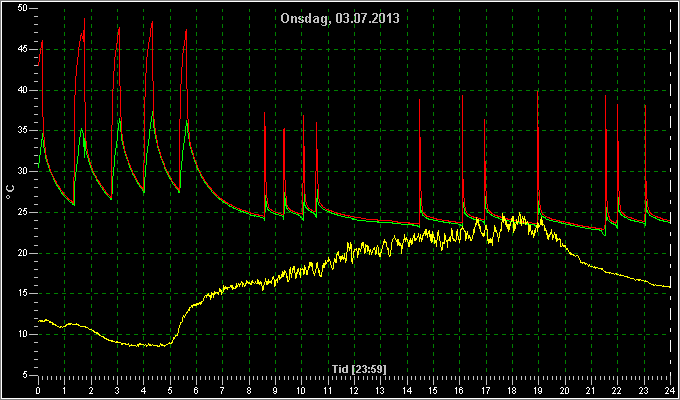The height and width of the screenshot is (400, 680).
Task: Click the 5 label on temperature axis
Action: pyautogui.click(x=25, y=375)
